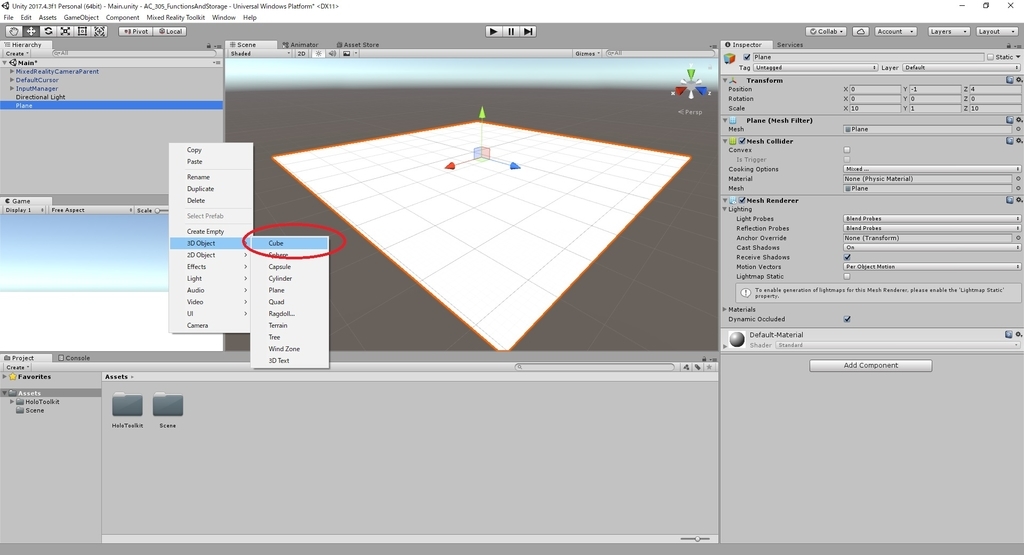Open the GameObject menu

point(81,18)
